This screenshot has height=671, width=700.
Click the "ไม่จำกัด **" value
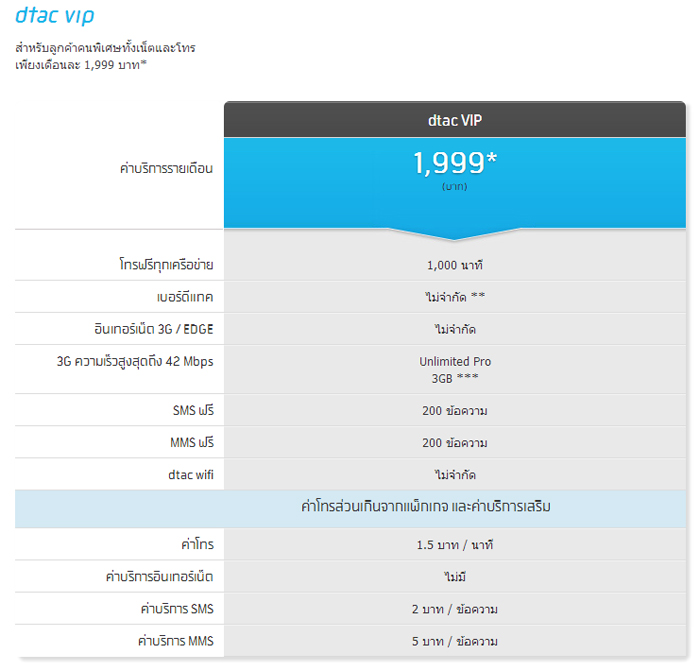click(455, 297)
